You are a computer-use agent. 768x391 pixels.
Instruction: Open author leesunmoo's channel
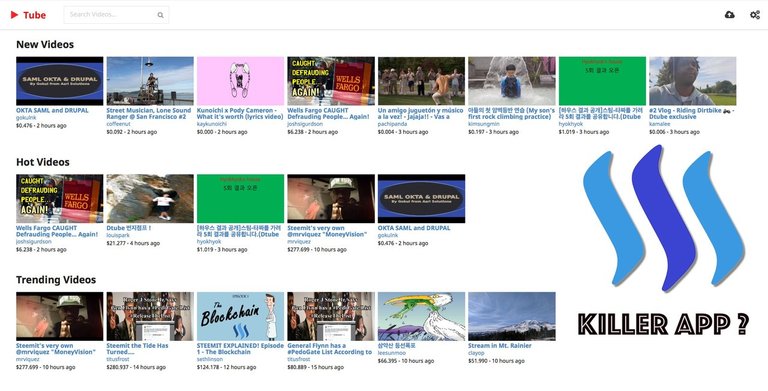(x=392, y=353)
